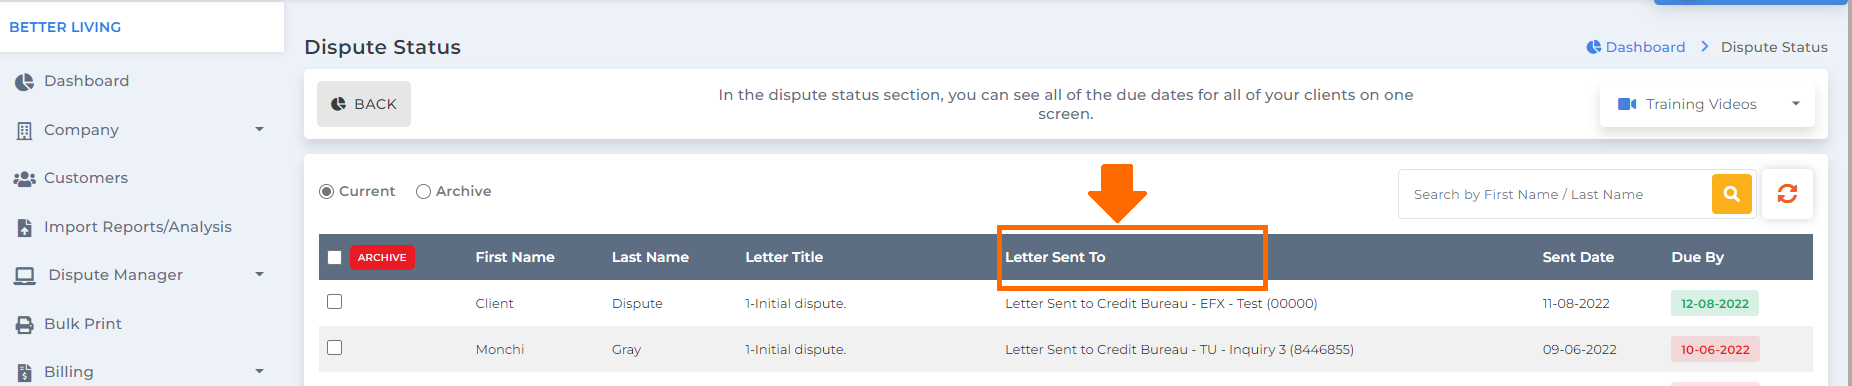Image resolution: width=1852 pixels, height=386 pixels.
Task: Click the Bulk Print printer icon
Action: pyautogui.click(x=25, y=325)
